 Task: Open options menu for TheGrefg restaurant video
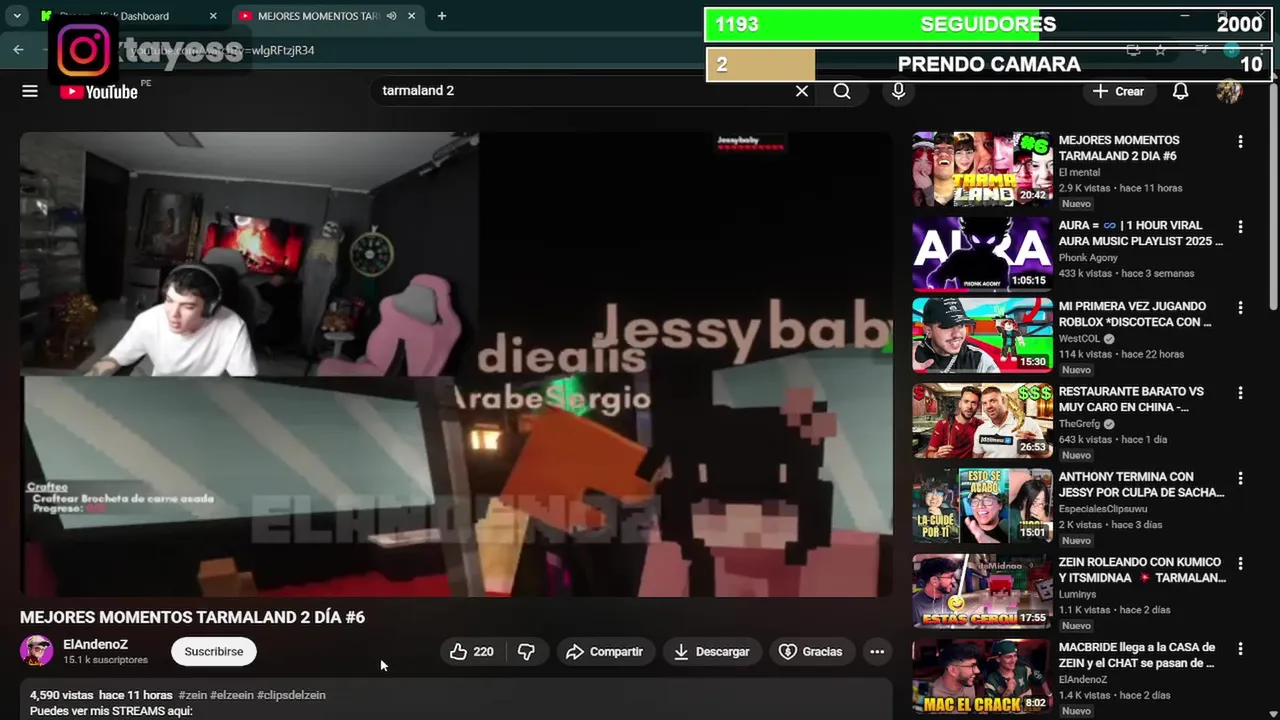[1240, 393]
